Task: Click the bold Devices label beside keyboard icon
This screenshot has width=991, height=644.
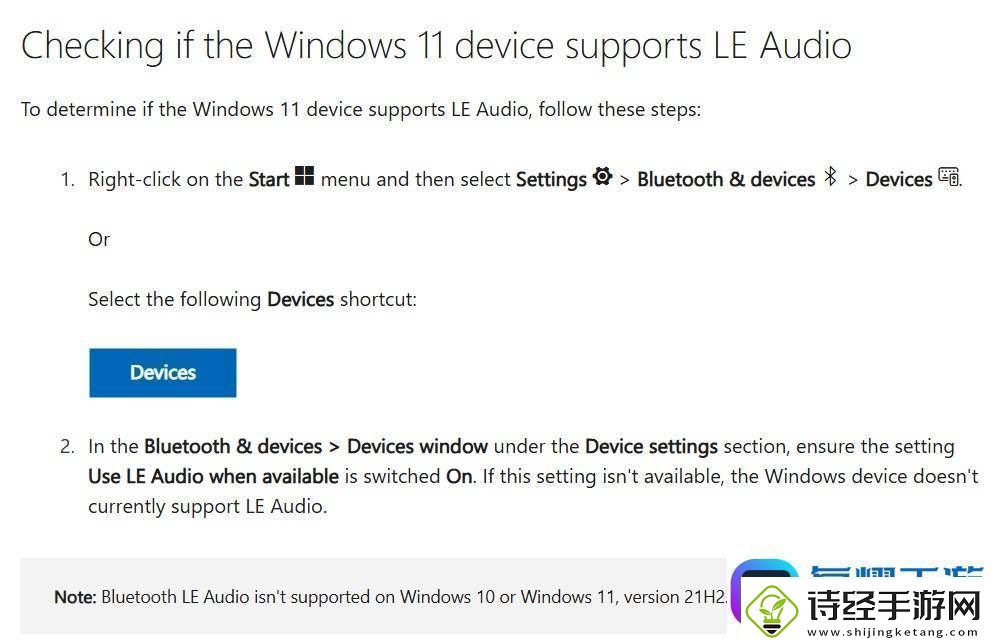Action: (x=899, y=179)
